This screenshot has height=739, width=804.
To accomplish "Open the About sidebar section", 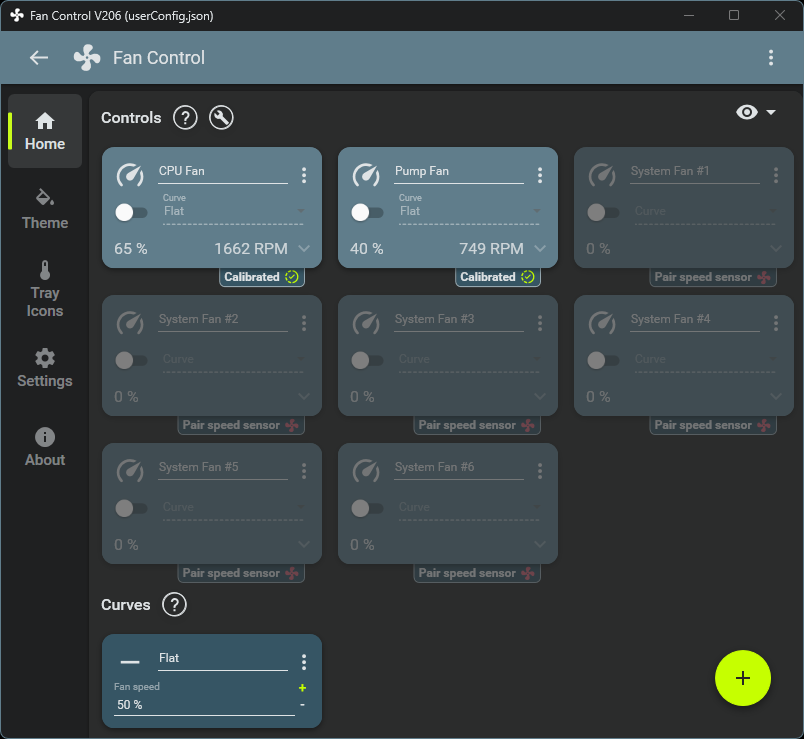I will 45,447.
